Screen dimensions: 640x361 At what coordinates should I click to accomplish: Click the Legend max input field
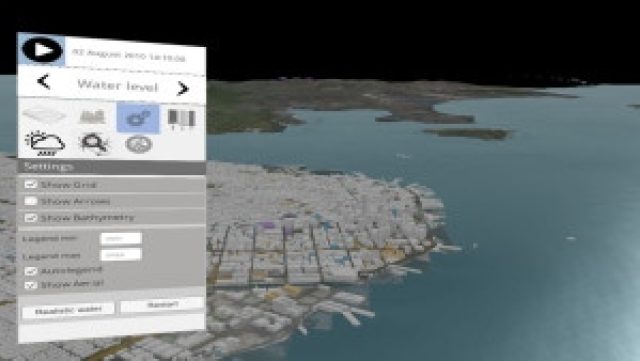[x=121, y=254]
